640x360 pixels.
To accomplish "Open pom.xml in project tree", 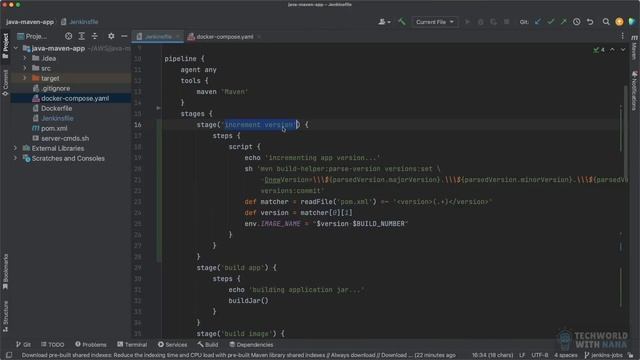I will pos(54,128).
